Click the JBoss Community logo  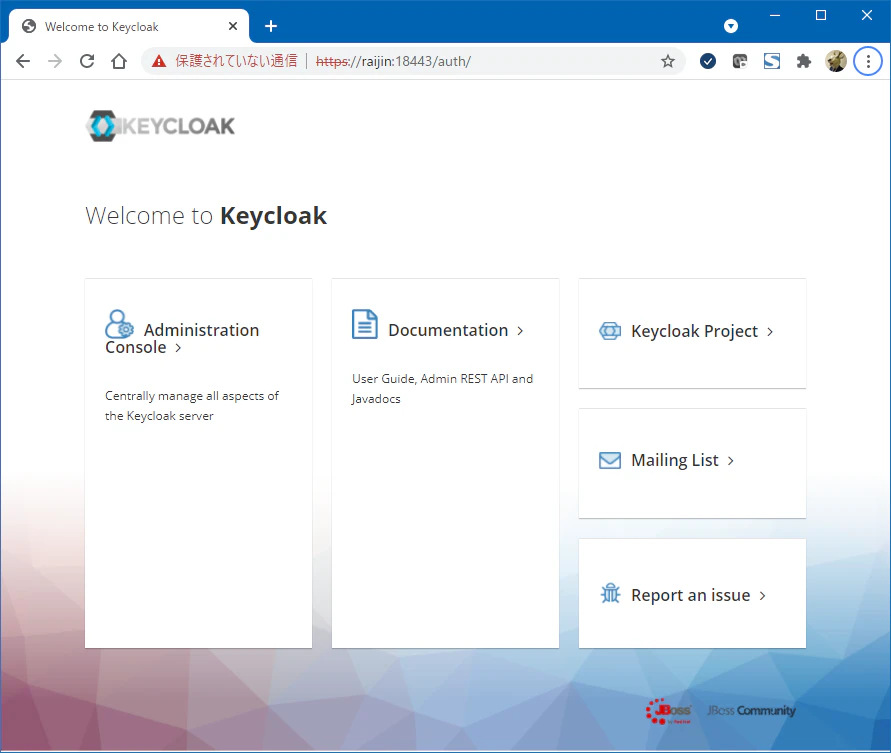[751, 710]
